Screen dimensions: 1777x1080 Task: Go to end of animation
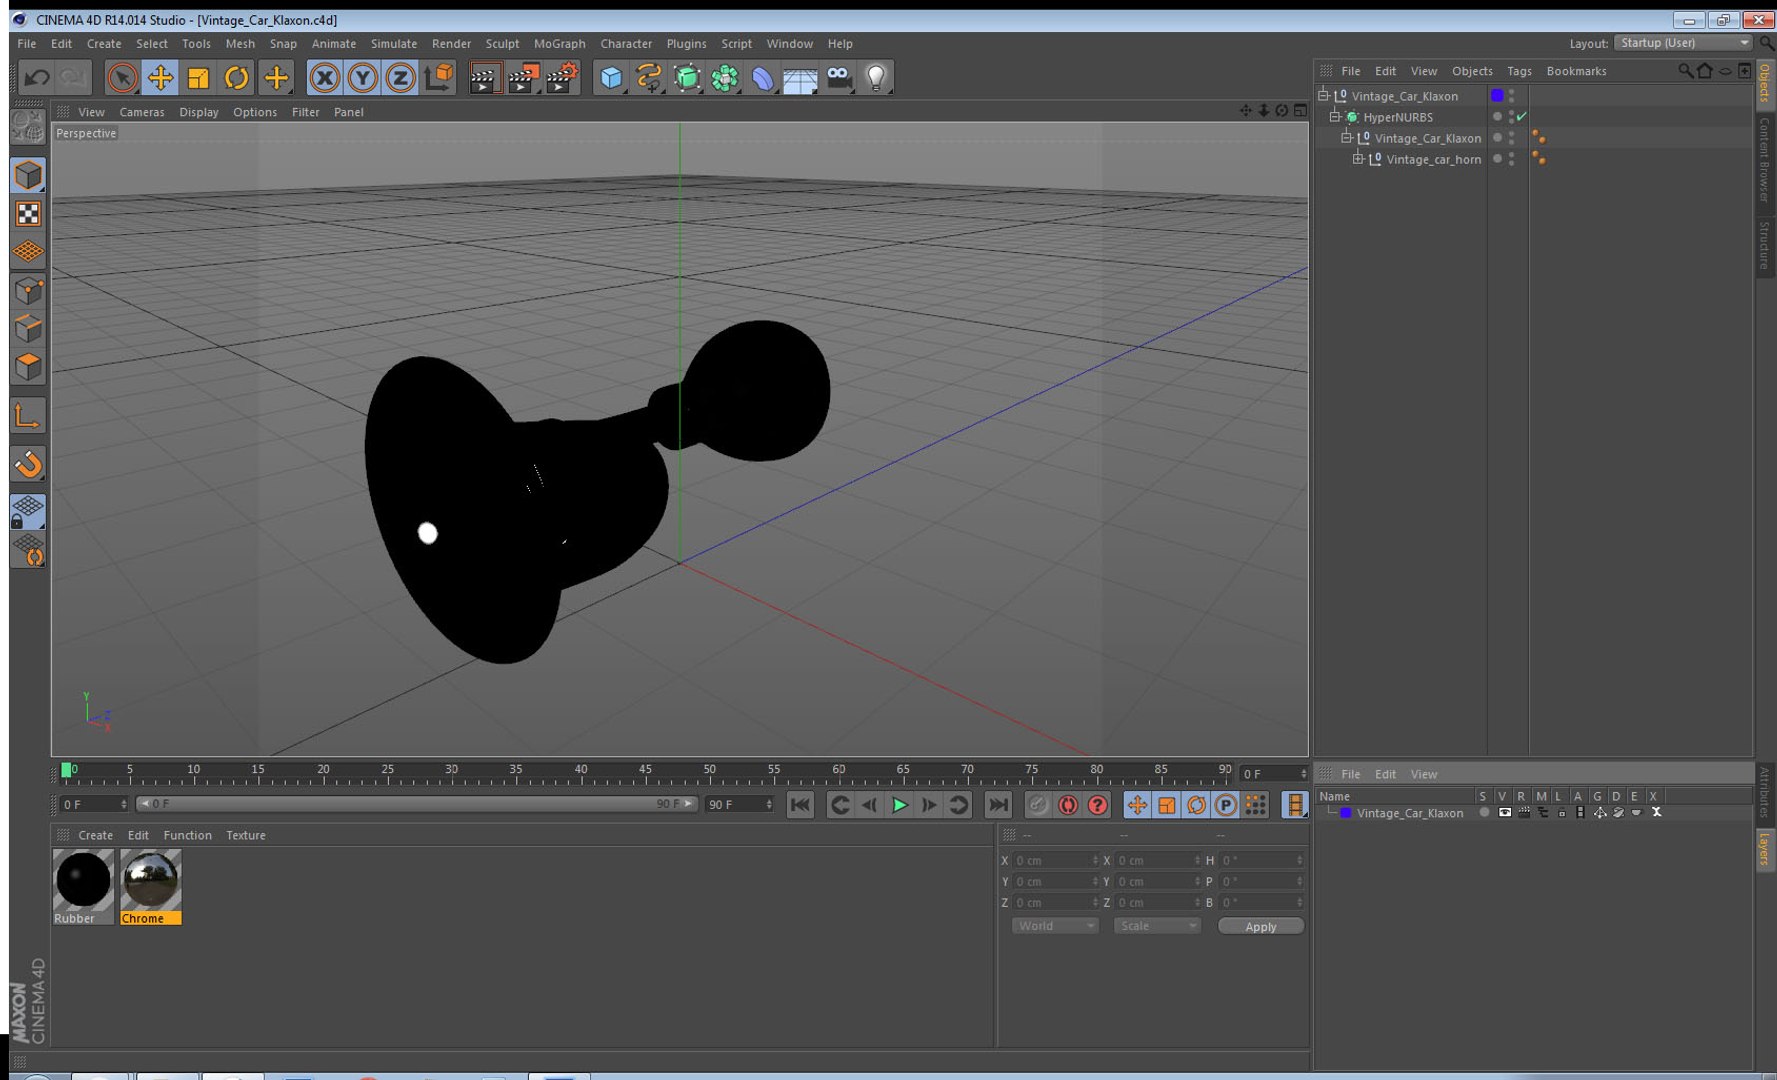pyautogui.click(x=998, y=805)
